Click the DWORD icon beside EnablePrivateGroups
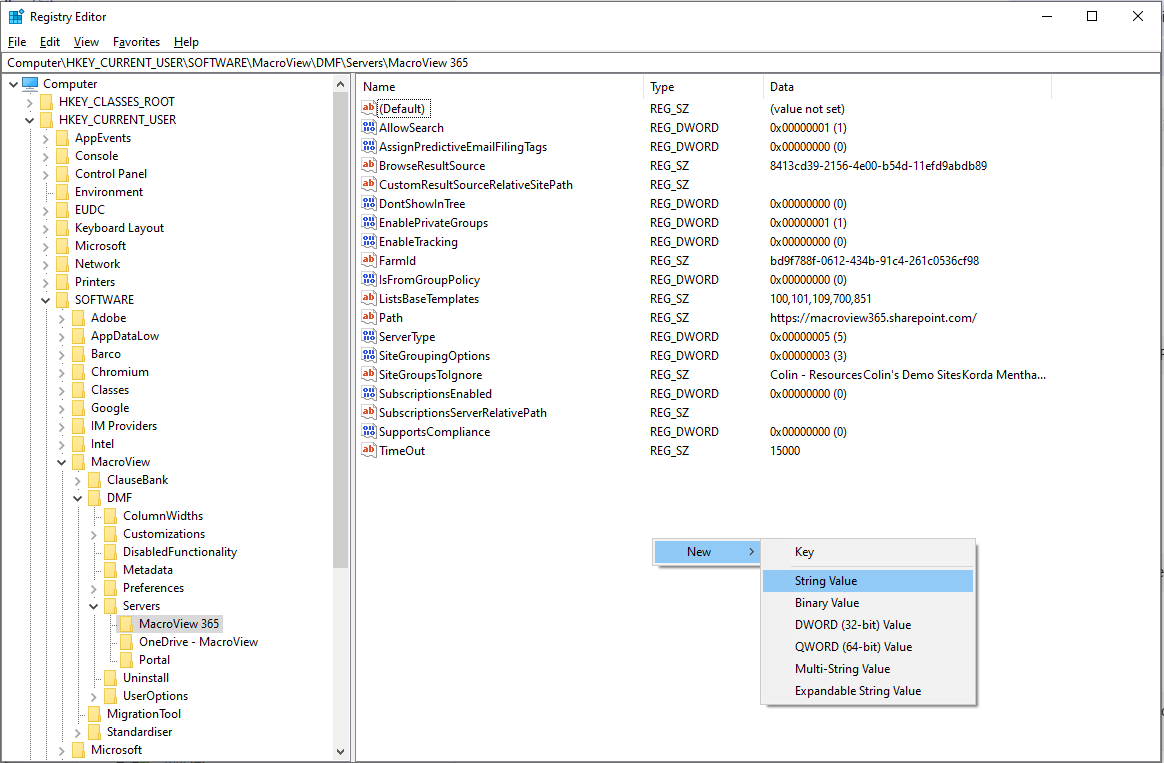Screen dimensions: 1164x763 coord(368,223)
